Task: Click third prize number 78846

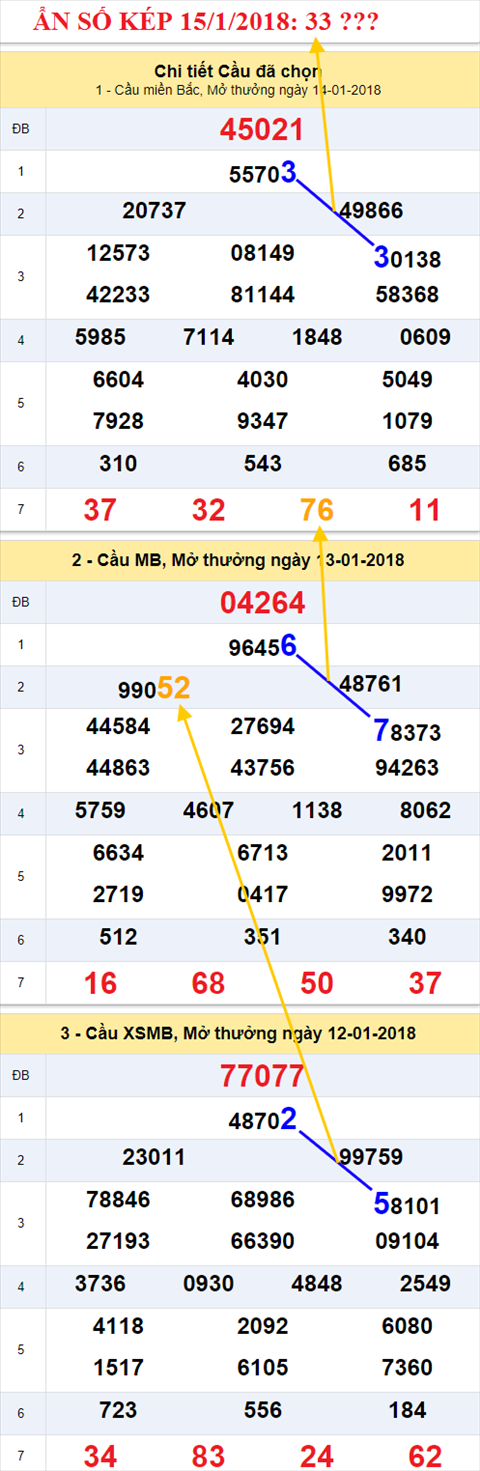Action: (118, 1199)
